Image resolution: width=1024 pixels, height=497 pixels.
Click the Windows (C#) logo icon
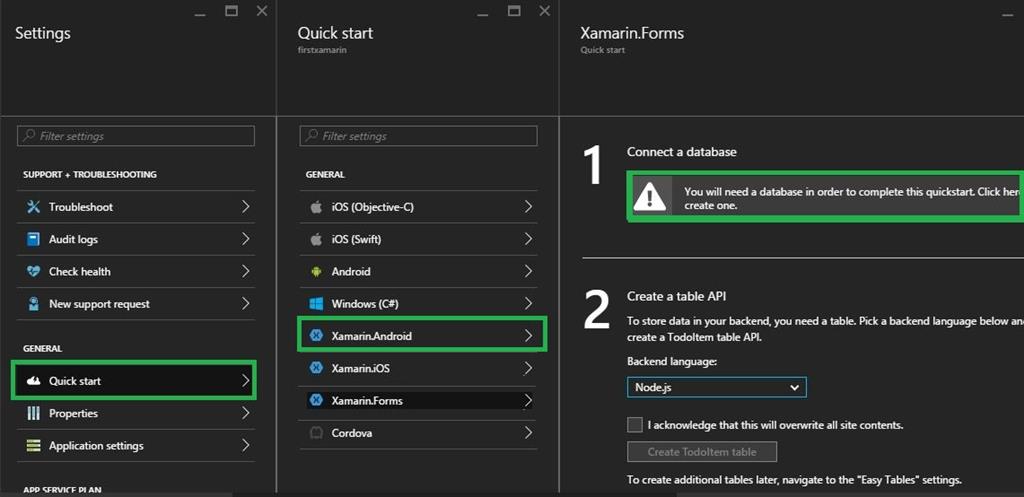[x=316, y=303]
